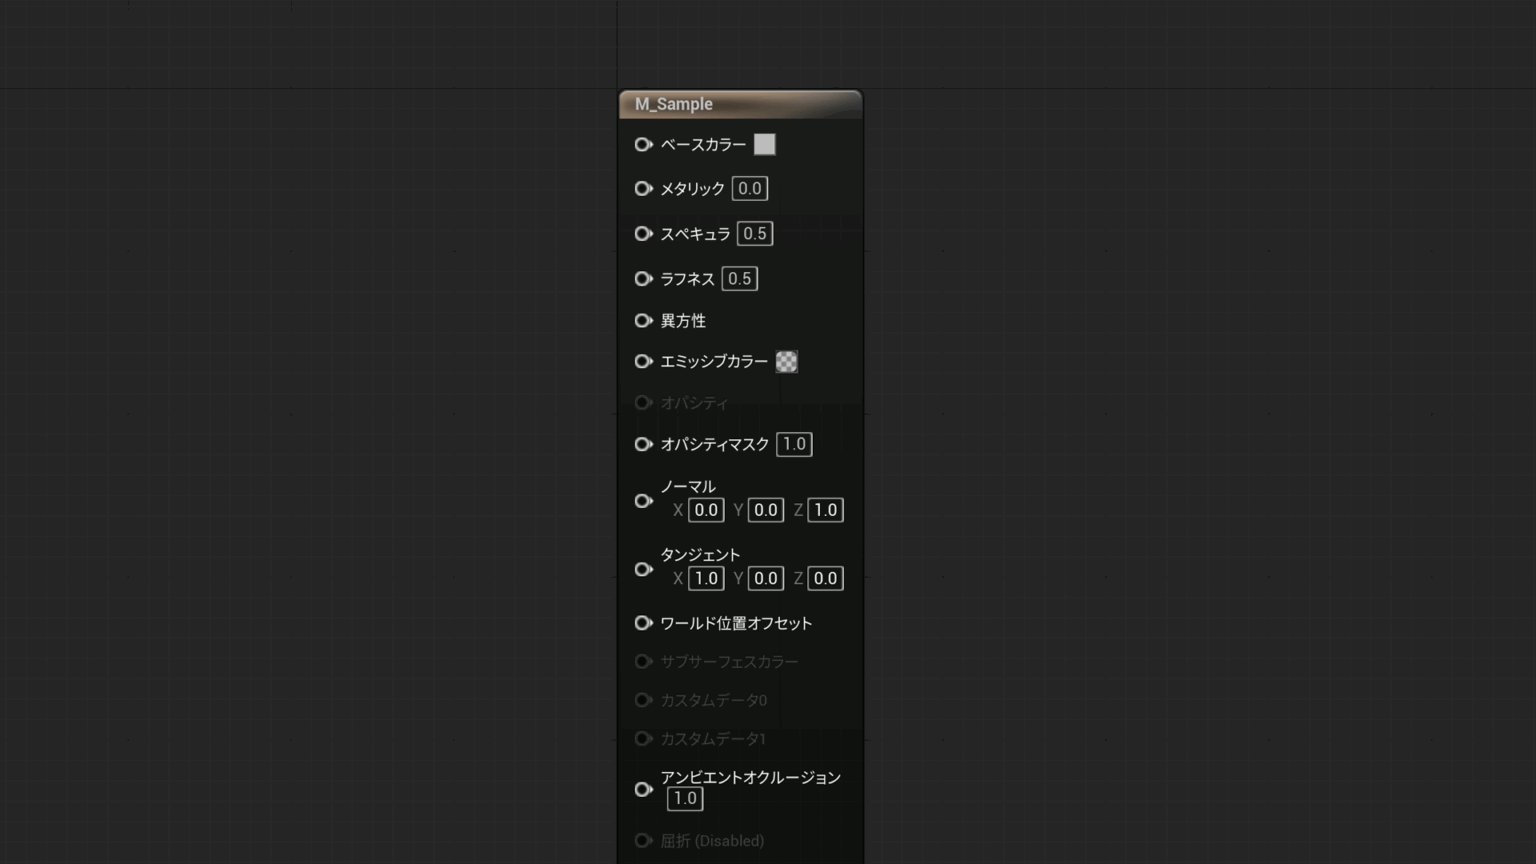Click the Emissive Color checkered swatch
The image size is (1536, 864).
(x=787, y=361)
